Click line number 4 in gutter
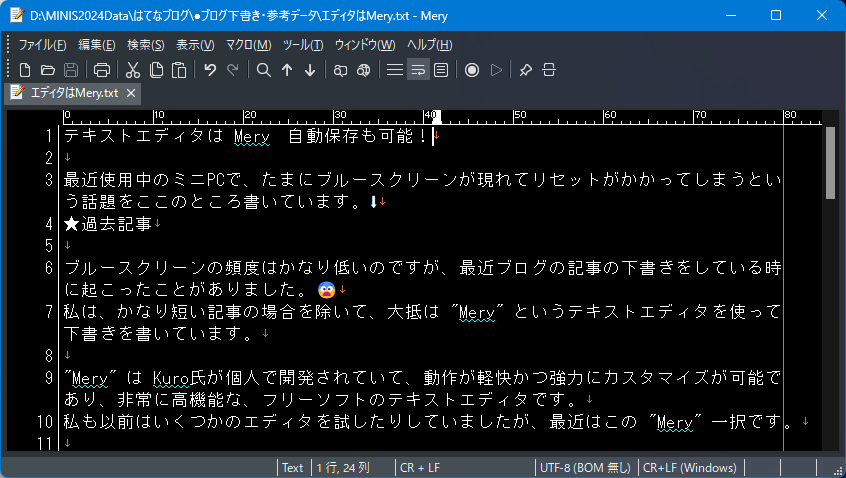846x478 pixels. click(x=49, y=224)
